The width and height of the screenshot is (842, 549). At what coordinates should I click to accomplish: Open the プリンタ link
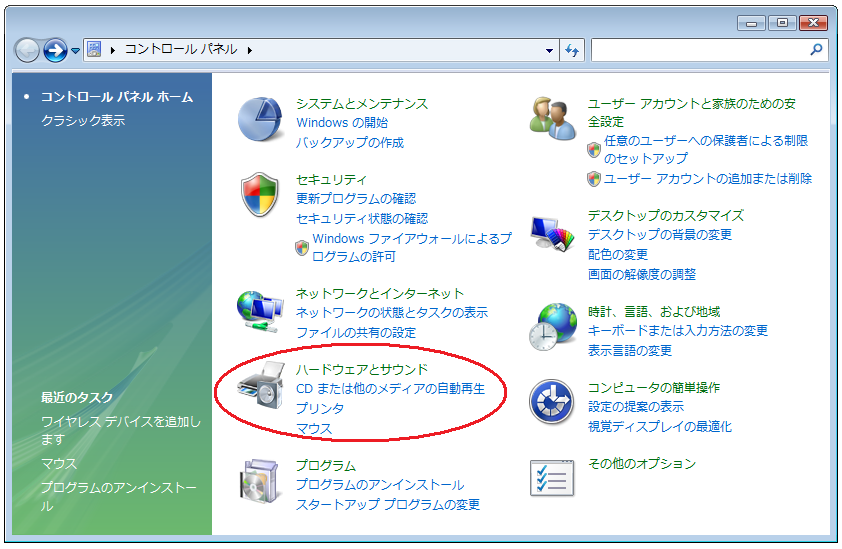pyautogui.click(x=320, y=409)
